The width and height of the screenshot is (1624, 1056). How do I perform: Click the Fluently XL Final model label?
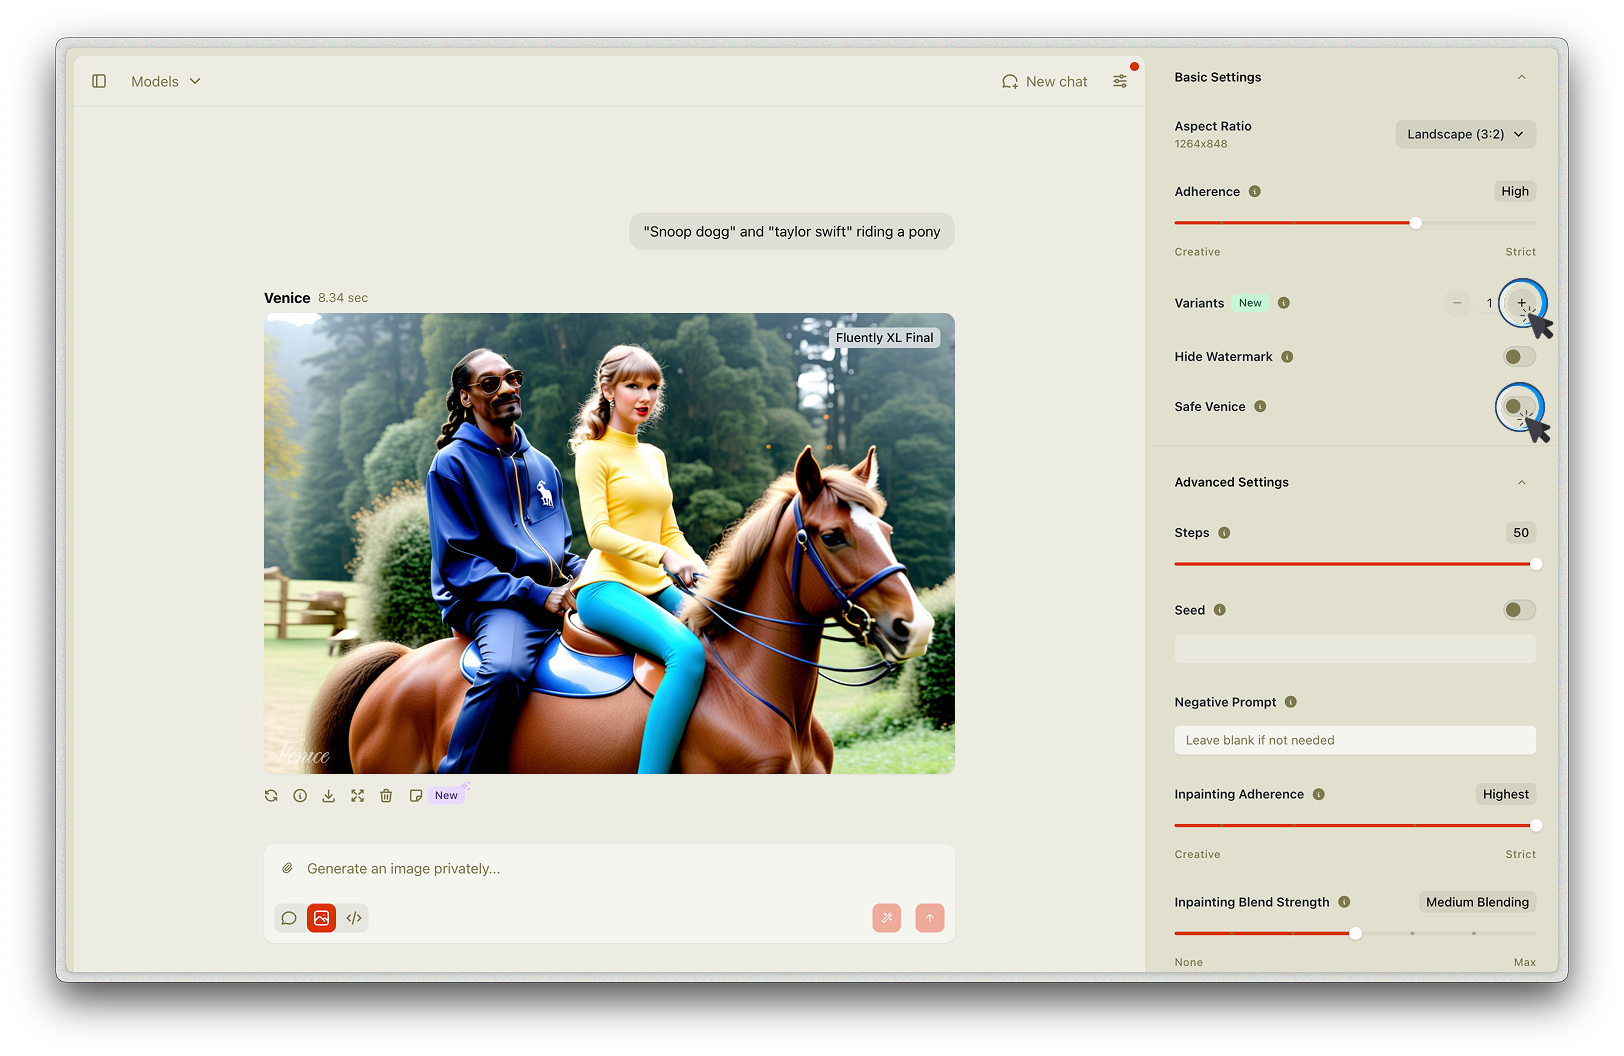(x=885, y=338)
